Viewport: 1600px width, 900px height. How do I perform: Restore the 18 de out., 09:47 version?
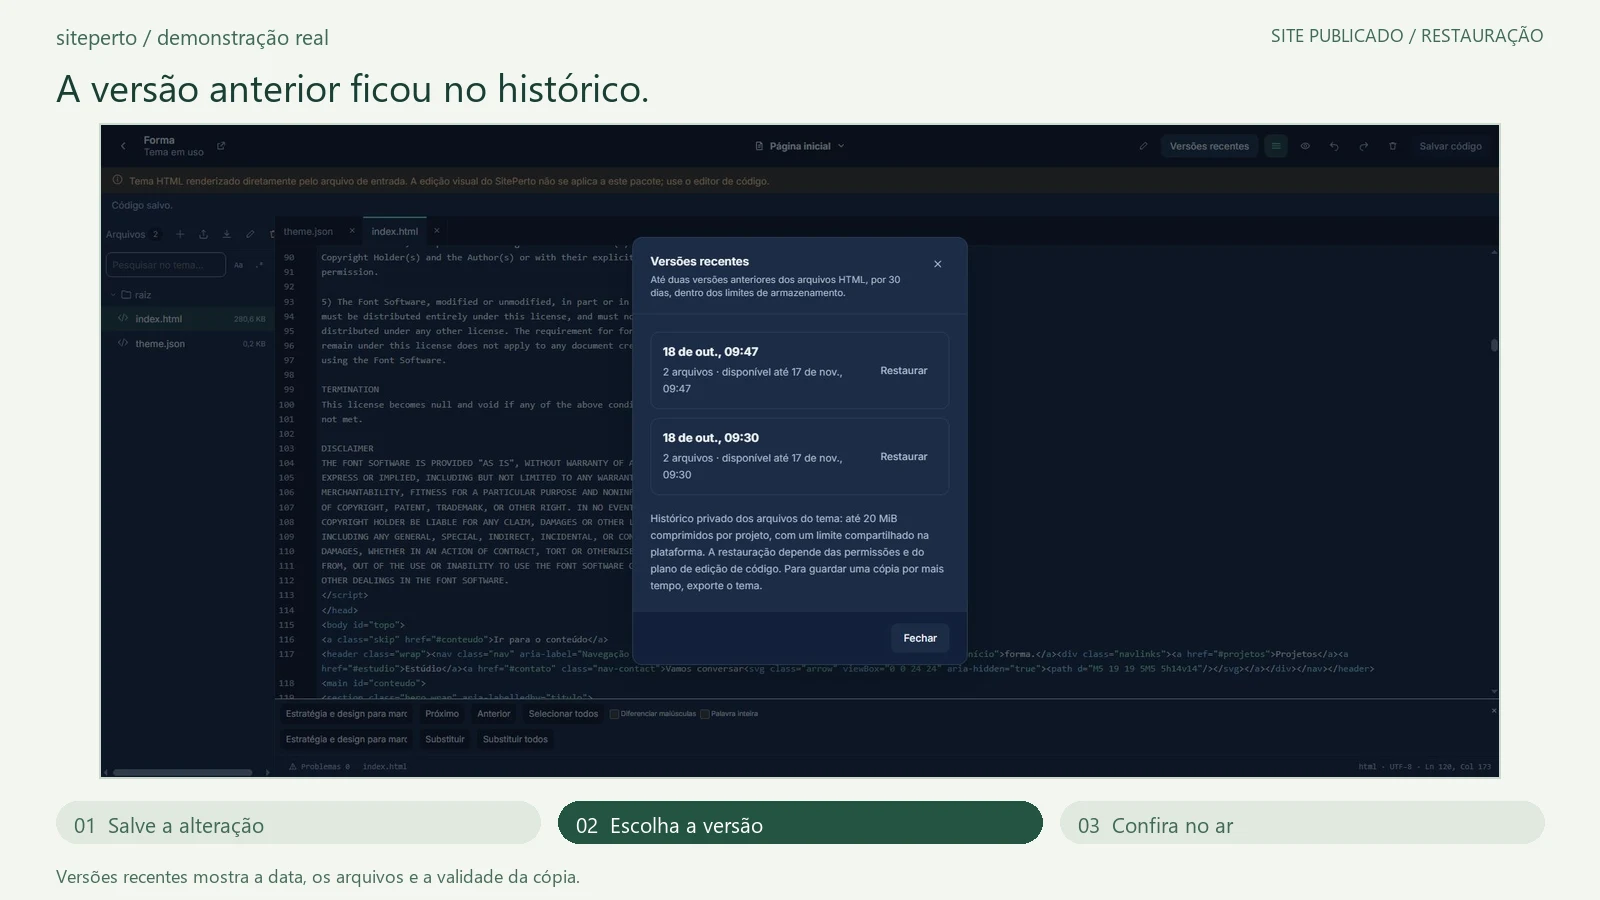point(904,370)
